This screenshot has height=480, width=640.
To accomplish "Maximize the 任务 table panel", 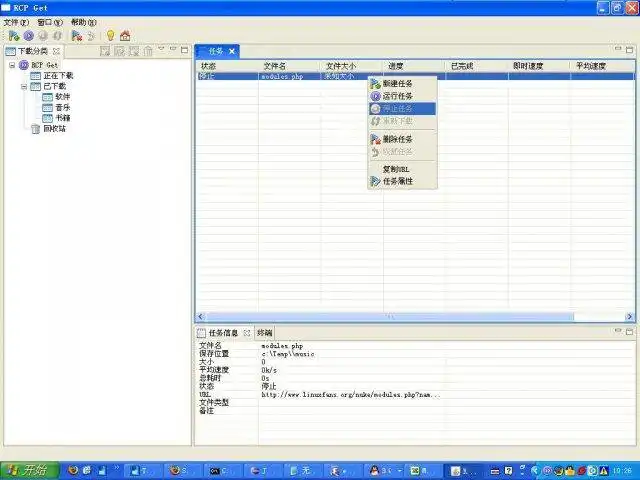I will (x=629, y=50).
